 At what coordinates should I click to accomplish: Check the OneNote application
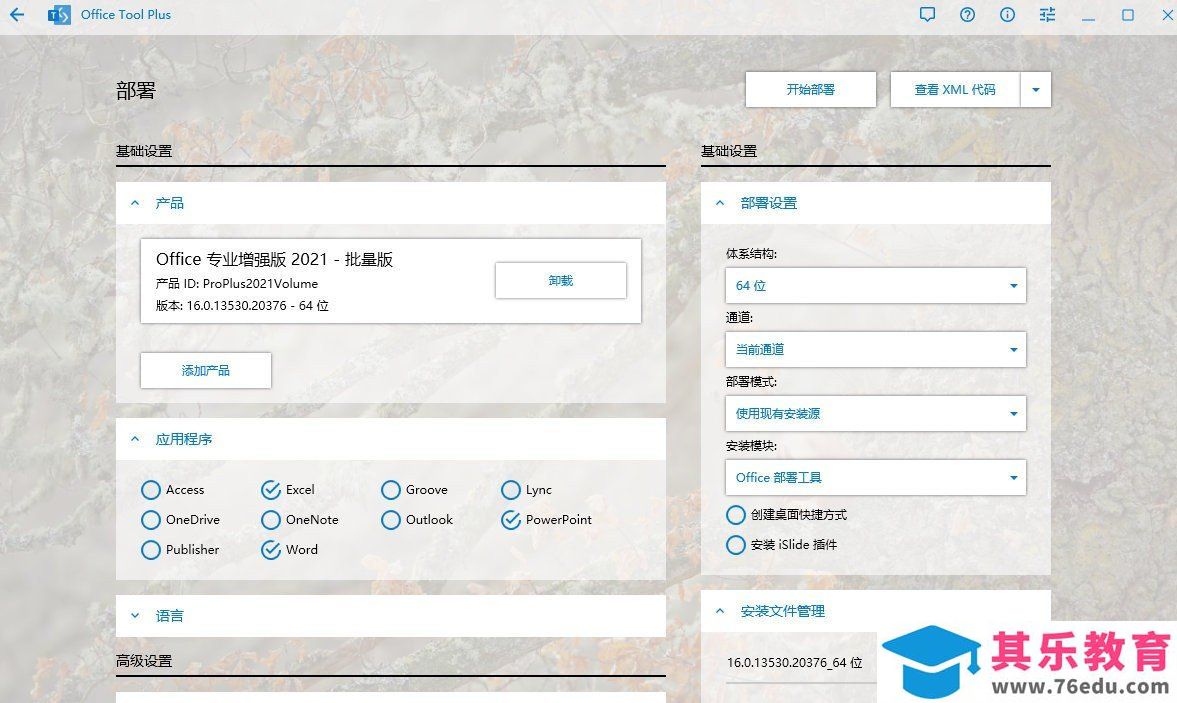click(x=271, y=520)
